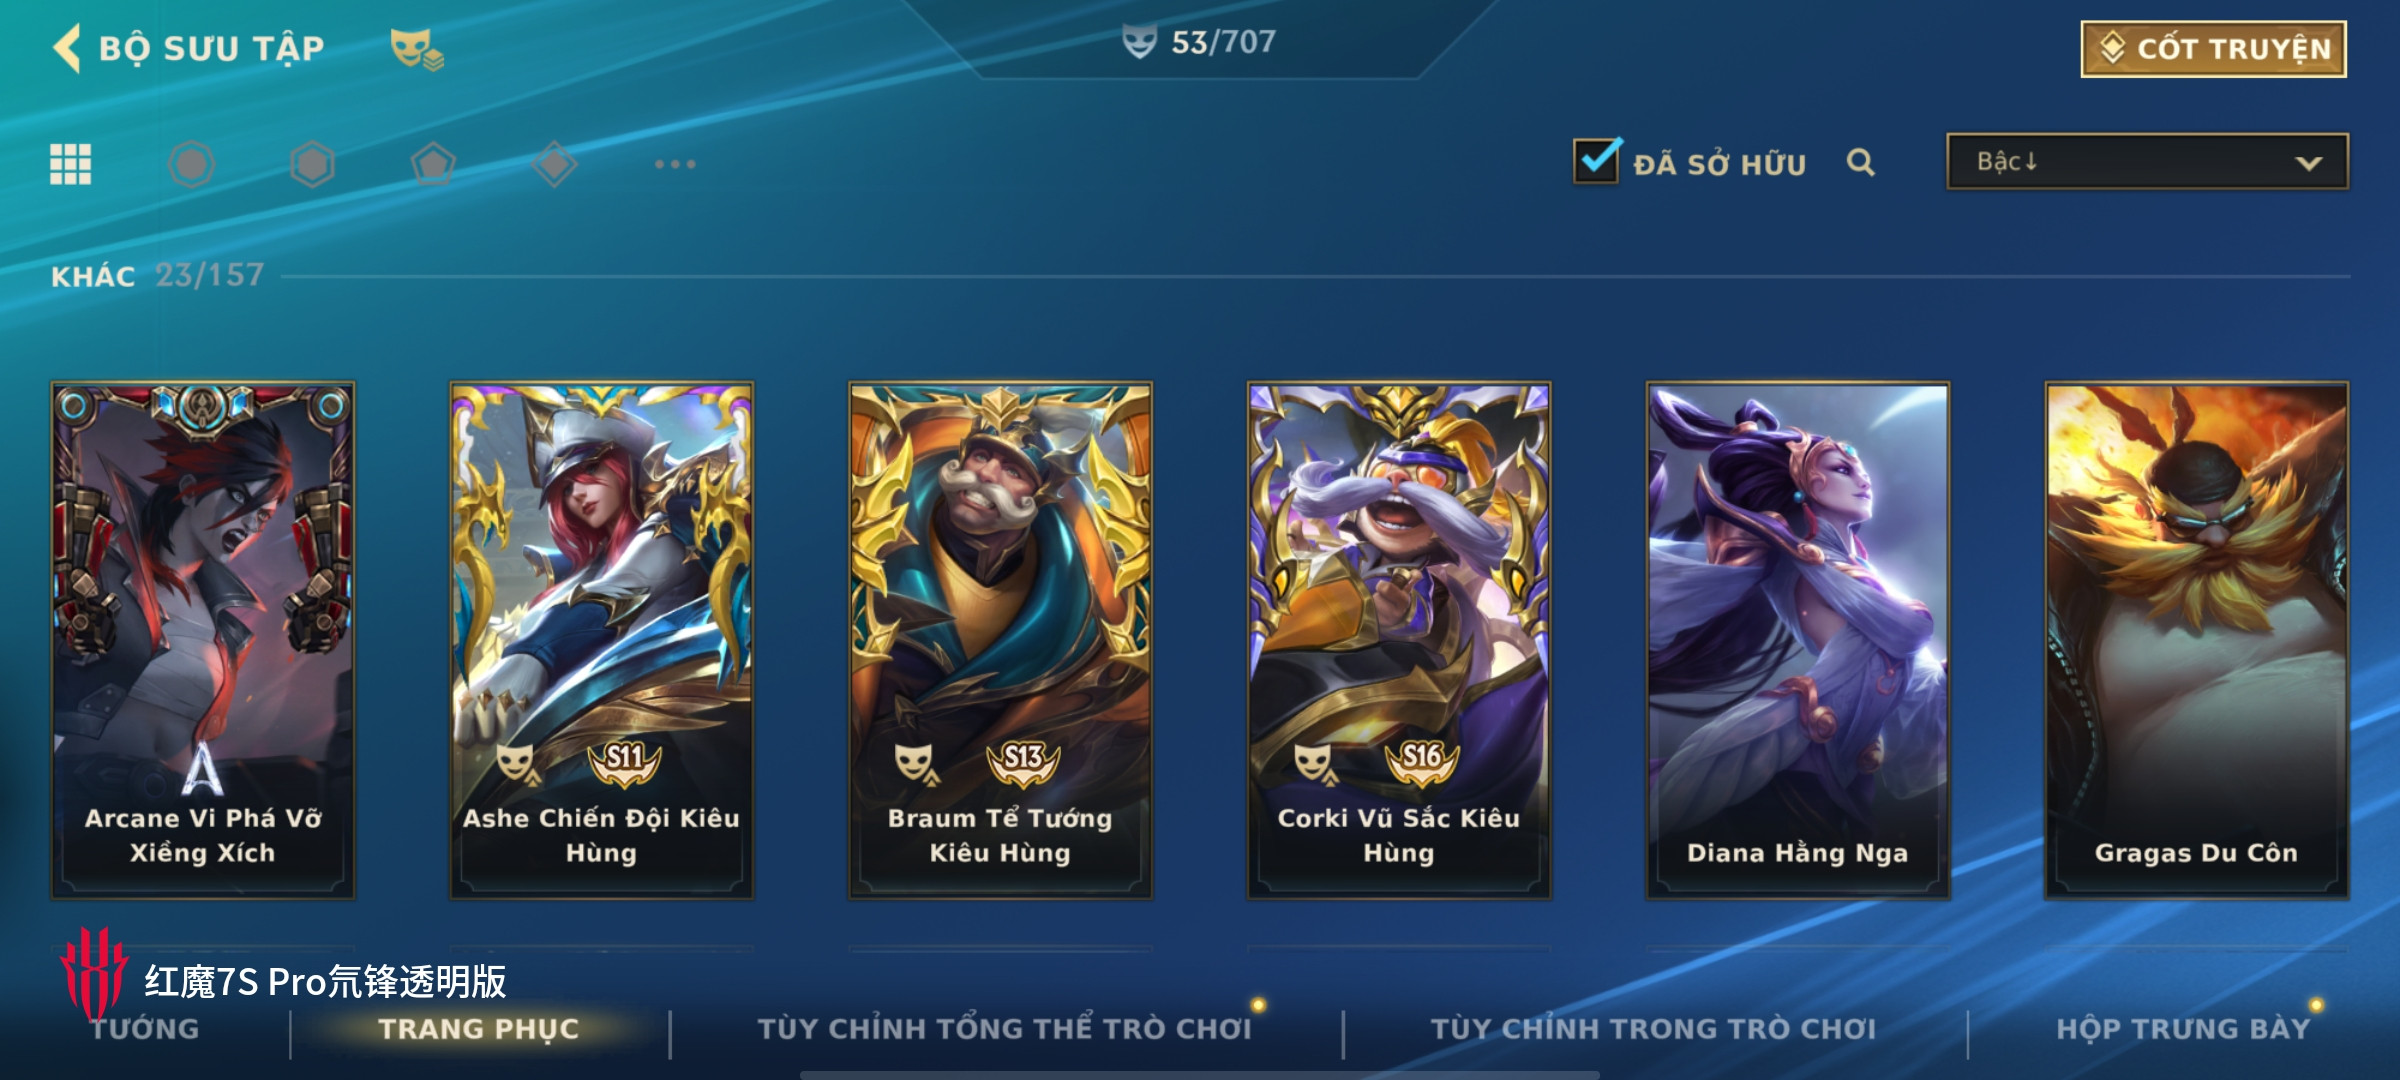Open the Cốt Truyện button
Image resolution: width=2400 pixels, height=1080 pixels.
pos(2214,49)
